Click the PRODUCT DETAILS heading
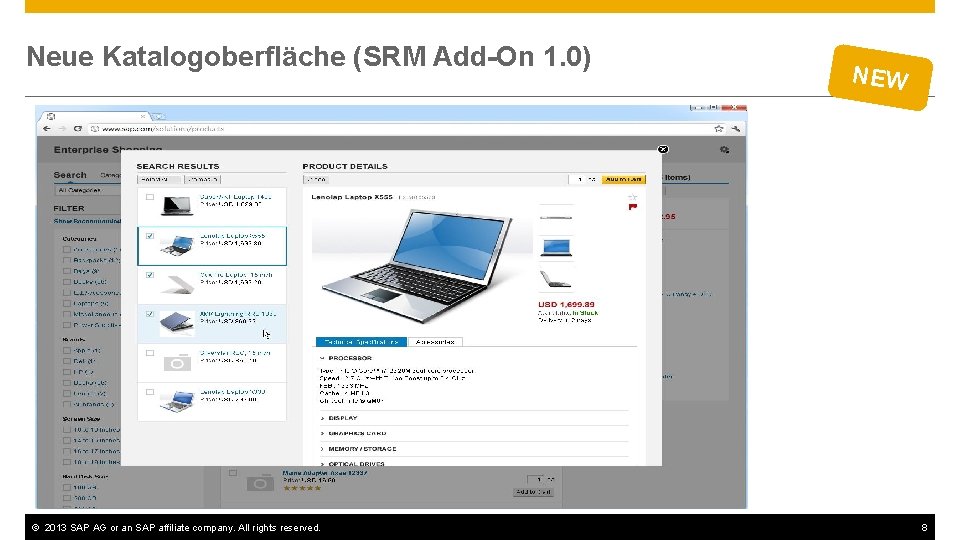 tap(345, 167)
